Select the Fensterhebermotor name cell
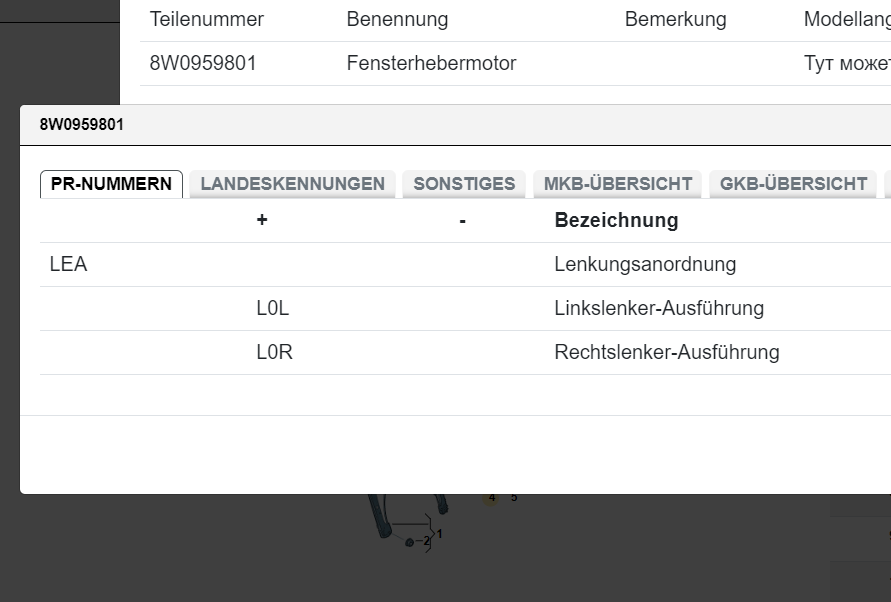 tap(431, 63)
